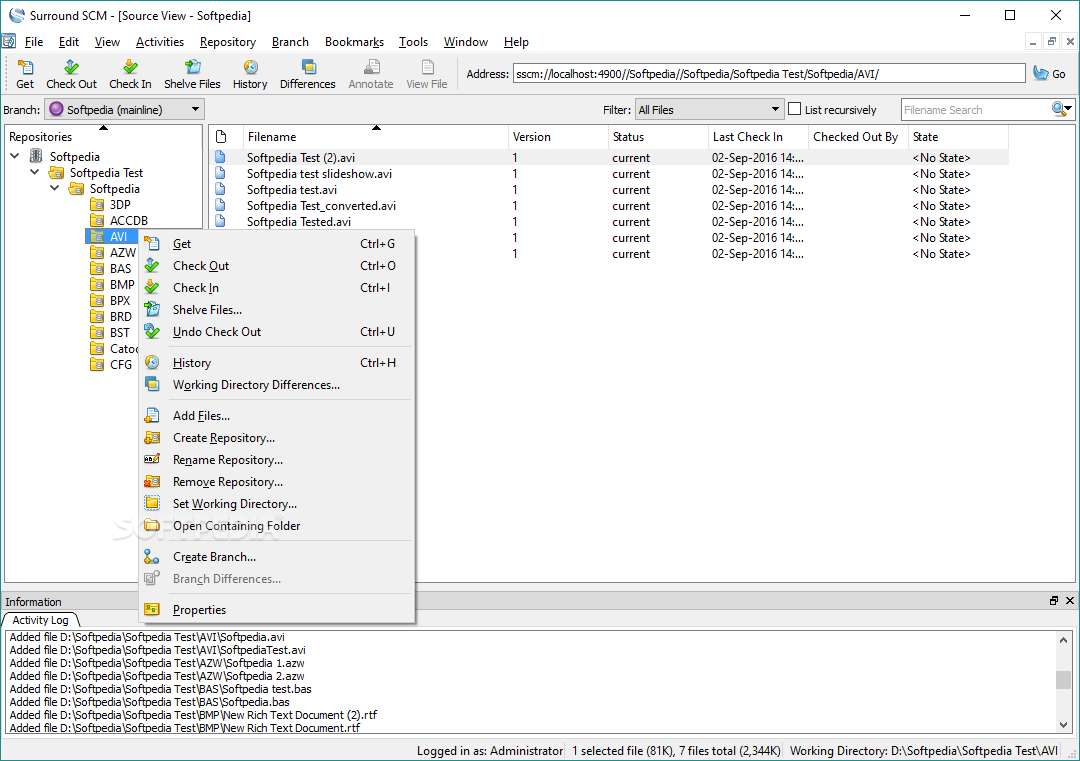
Task: Close the Information panel
Action: coord(1070,601)
